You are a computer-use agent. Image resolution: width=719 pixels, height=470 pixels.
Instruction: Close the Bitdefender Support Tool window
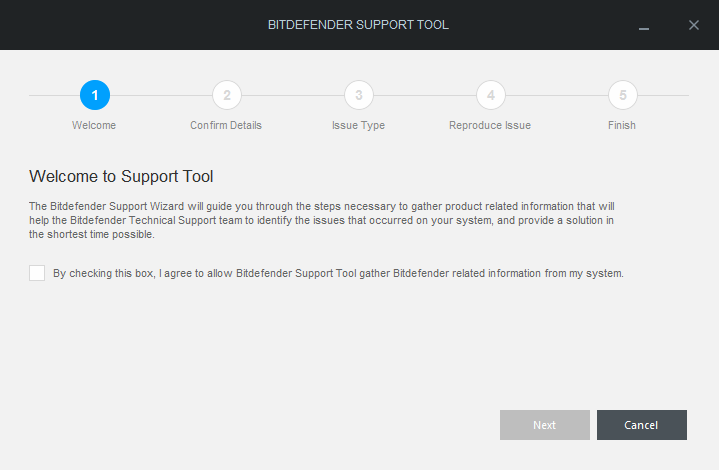[694, 25]
